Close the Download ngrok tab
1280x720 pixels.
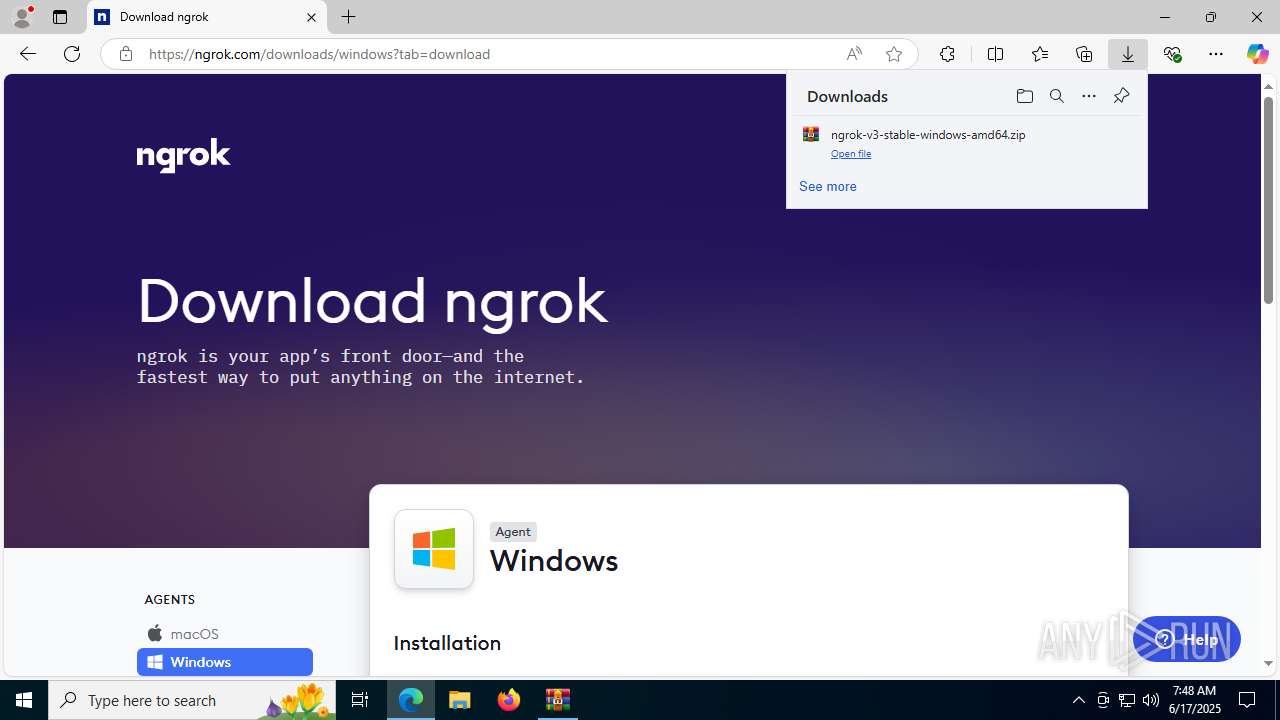(311, 17)
